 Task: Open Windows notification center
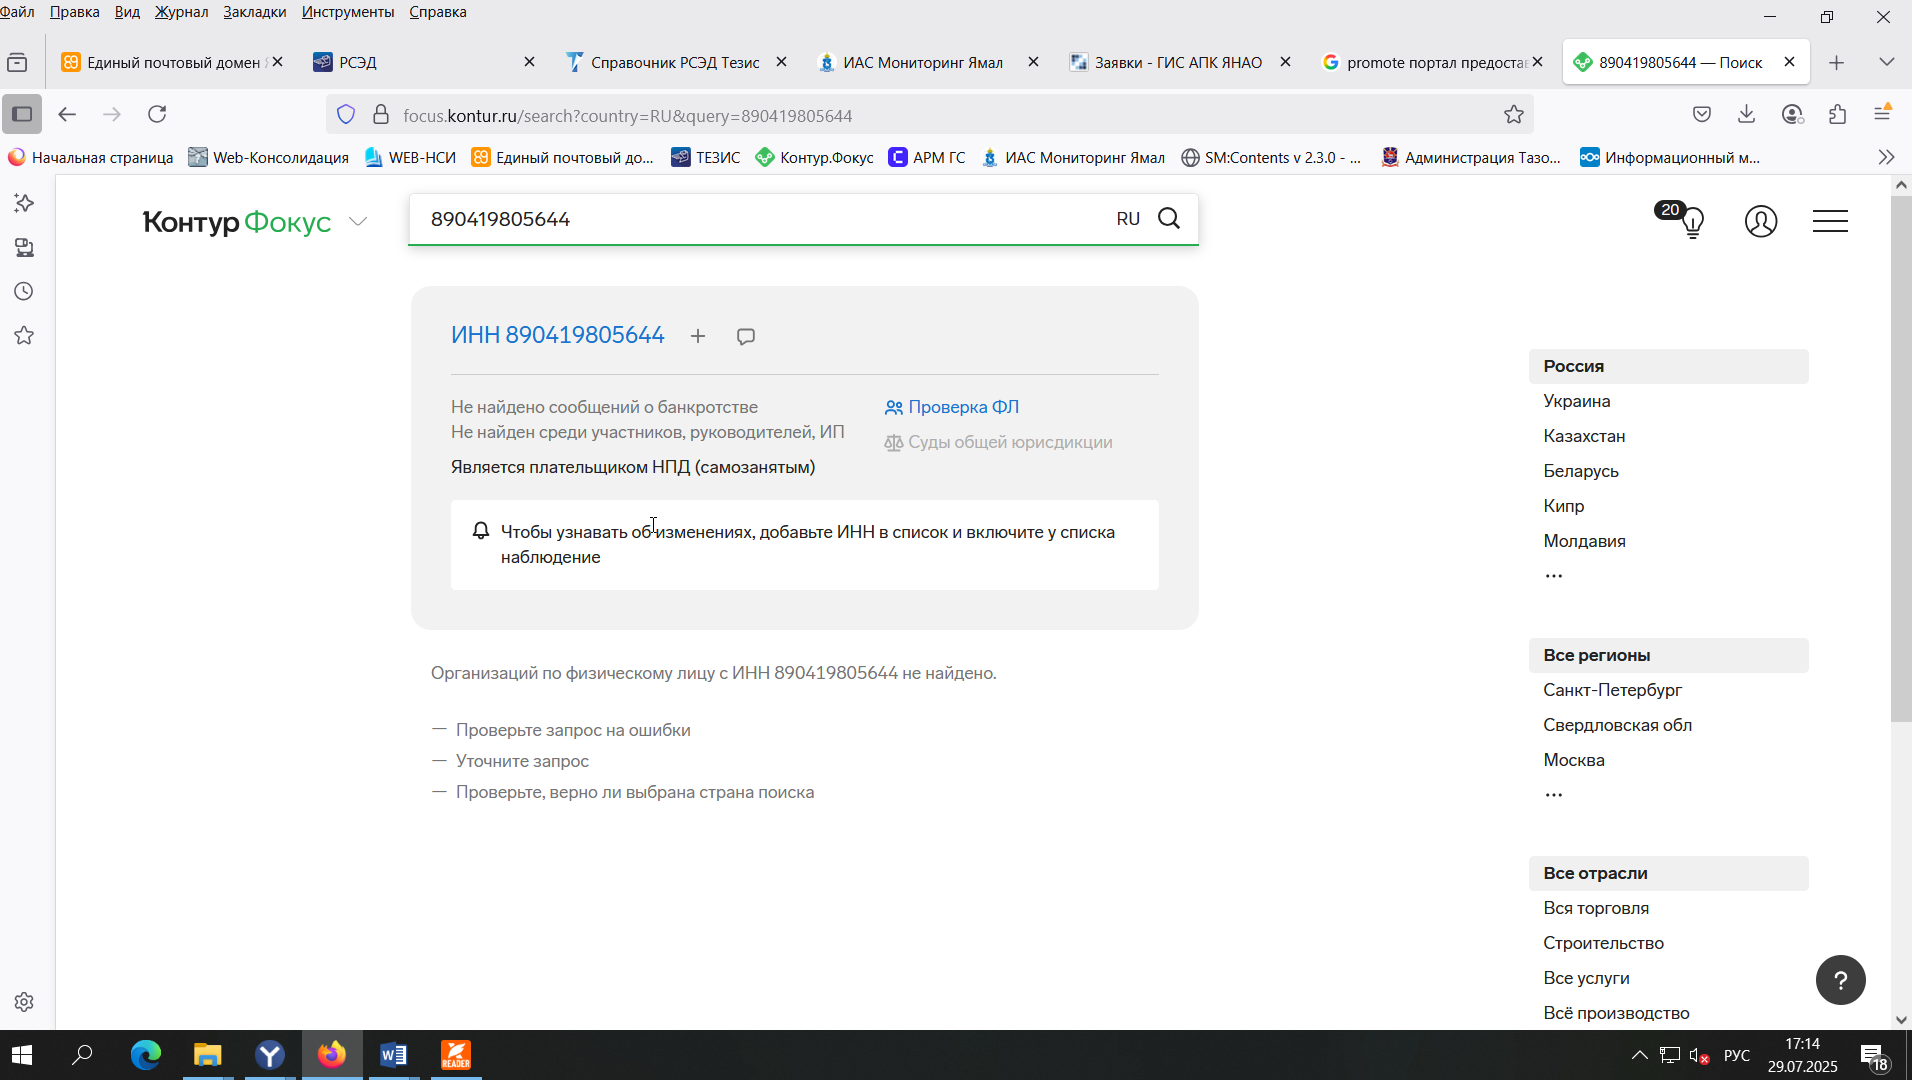pos(1874,1055)
